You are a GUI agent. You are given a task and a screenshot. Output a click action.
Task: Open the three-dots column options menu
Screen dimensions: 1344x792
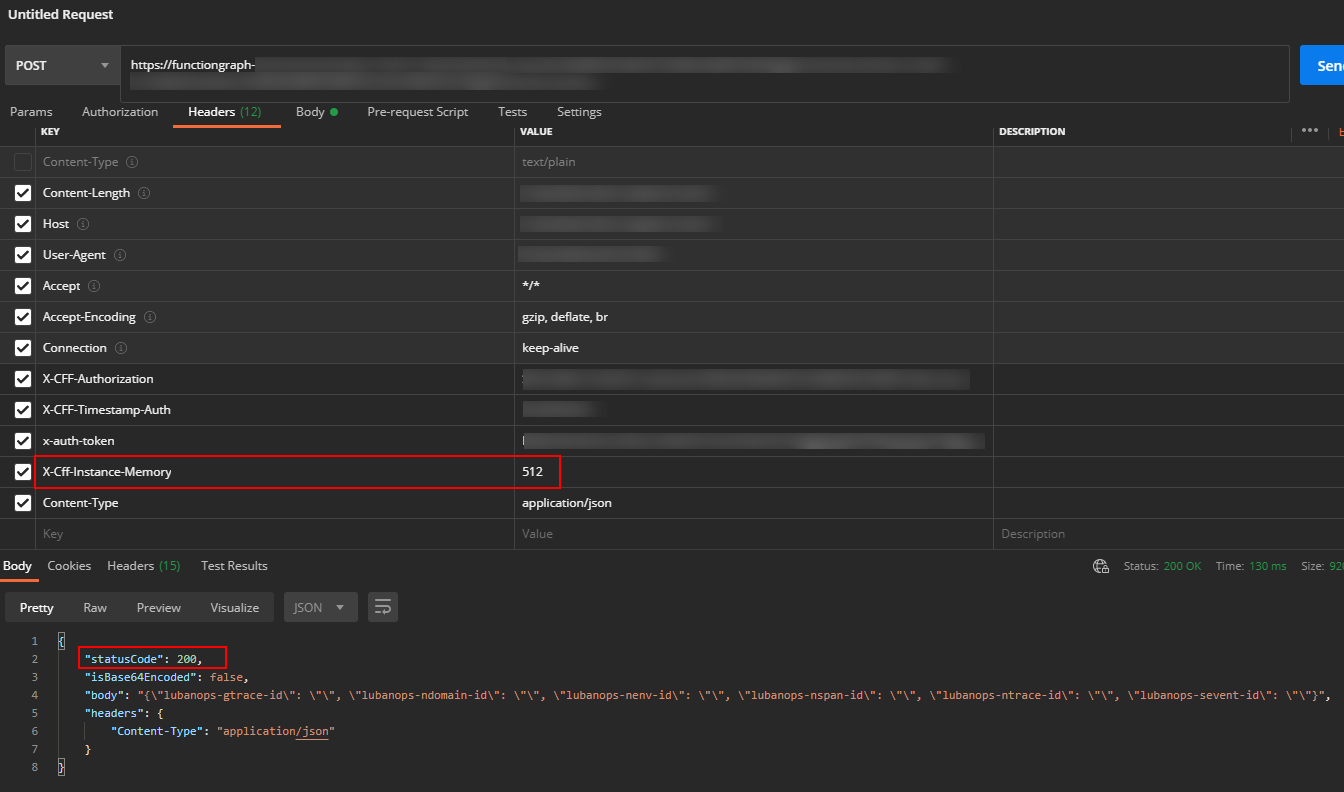tap(1309, 131)
